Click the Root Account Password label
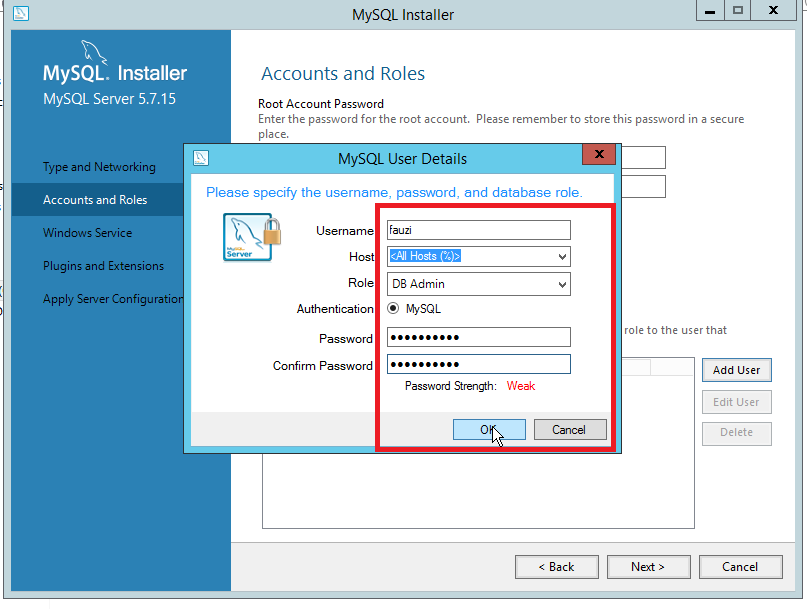This screenshot has width=807, height=609. point(321,104)
